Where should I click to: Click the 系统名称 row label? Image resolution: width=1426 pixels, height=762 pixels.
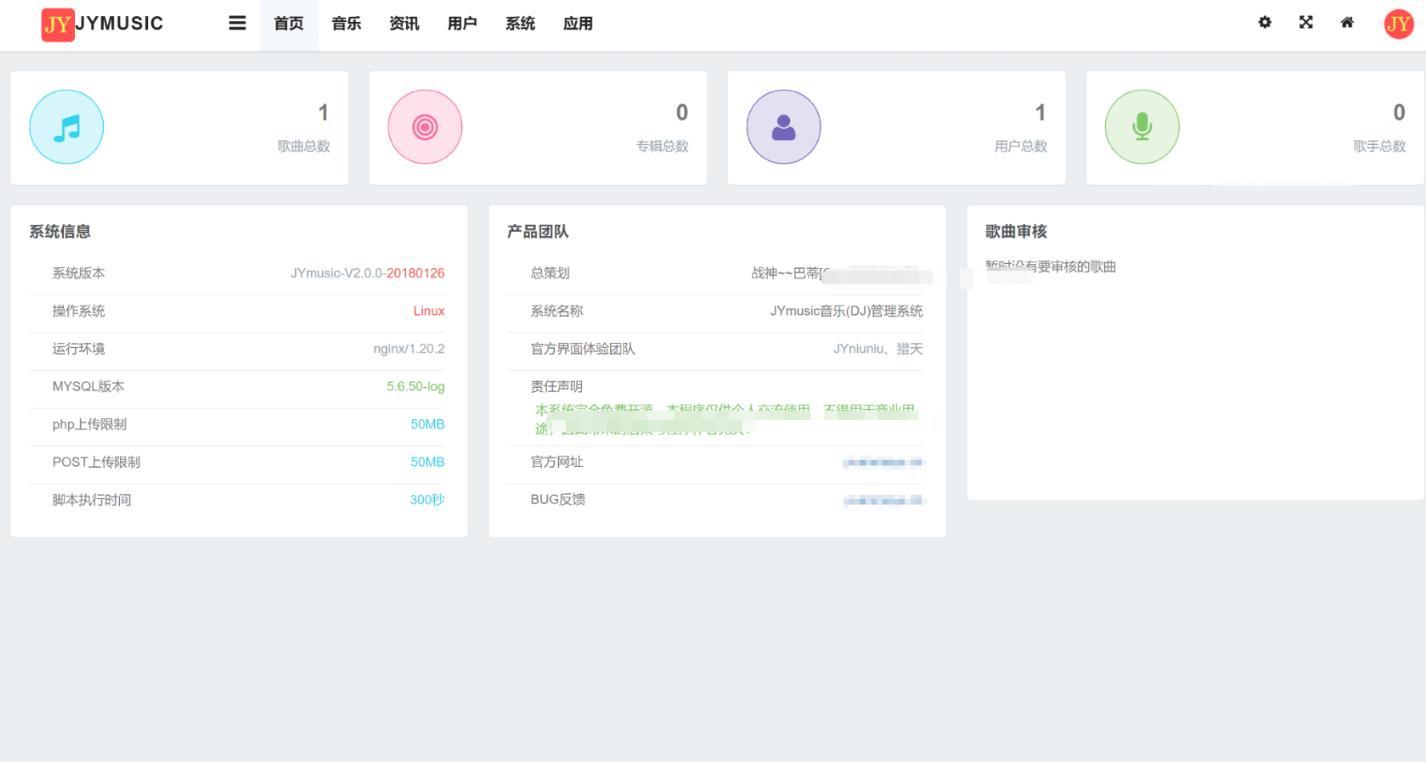(557, 311)
